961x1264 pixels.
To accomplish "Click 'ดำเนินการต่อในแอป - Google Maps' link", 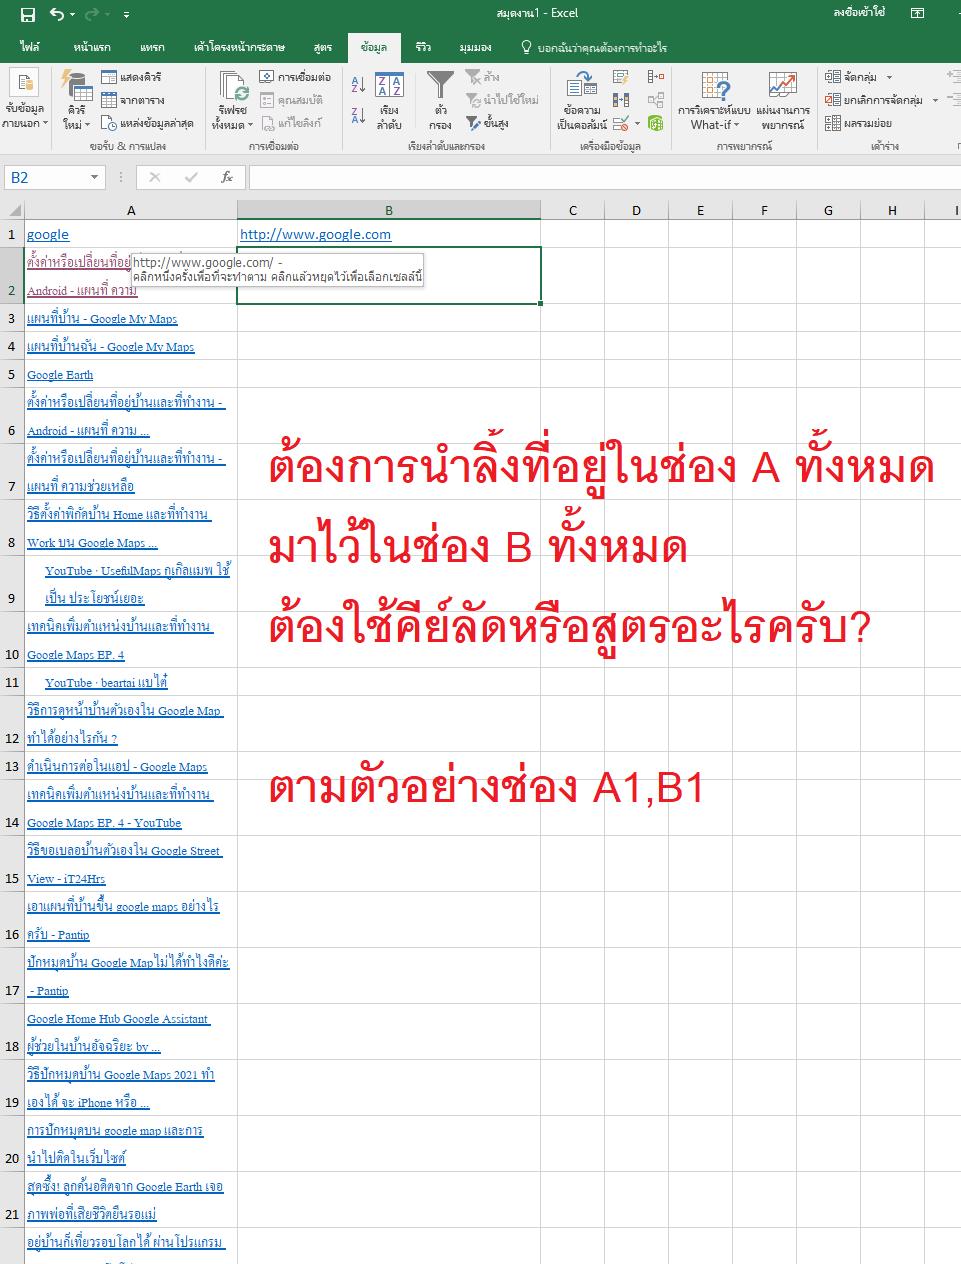I will (117, 767).
